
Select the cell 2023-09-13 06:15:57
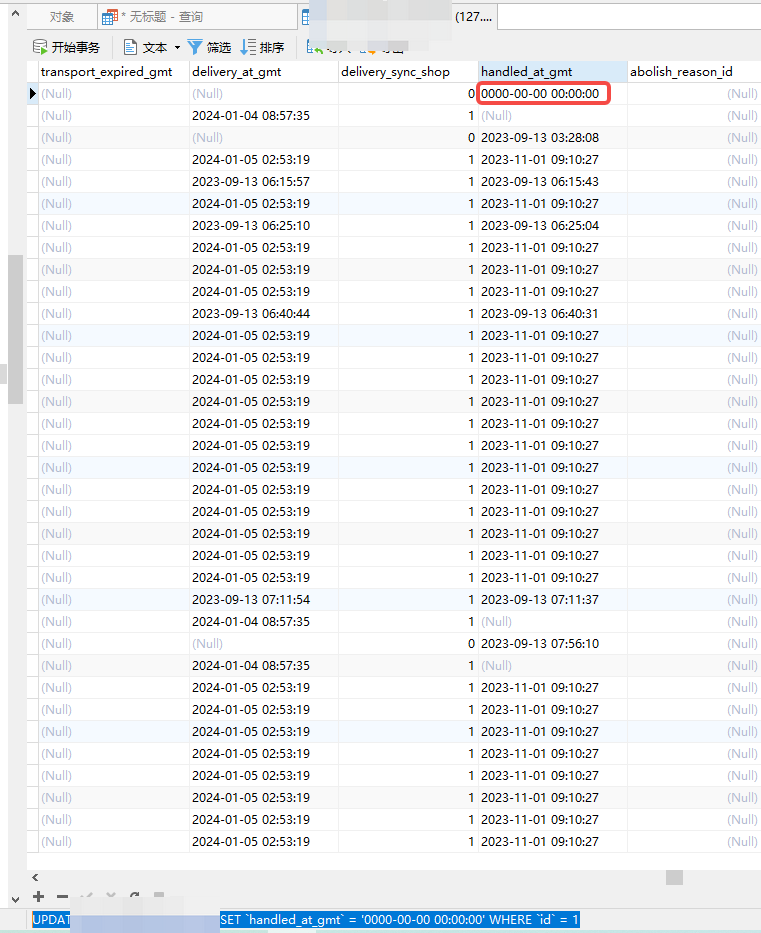(x=264, y=181)
